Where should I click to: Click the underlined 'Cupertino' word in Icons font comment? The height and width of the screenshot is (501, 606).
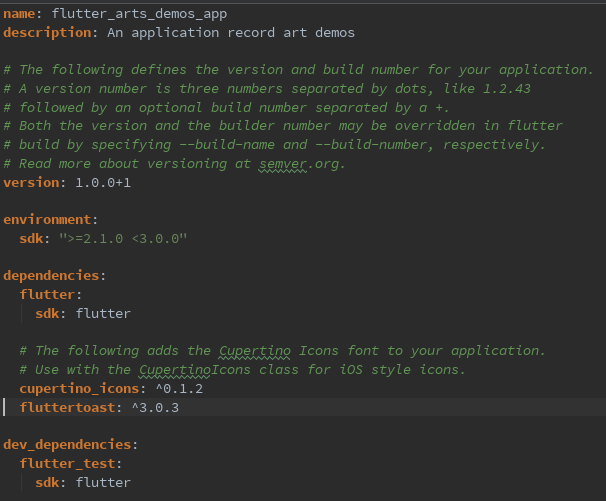point(255,351)
